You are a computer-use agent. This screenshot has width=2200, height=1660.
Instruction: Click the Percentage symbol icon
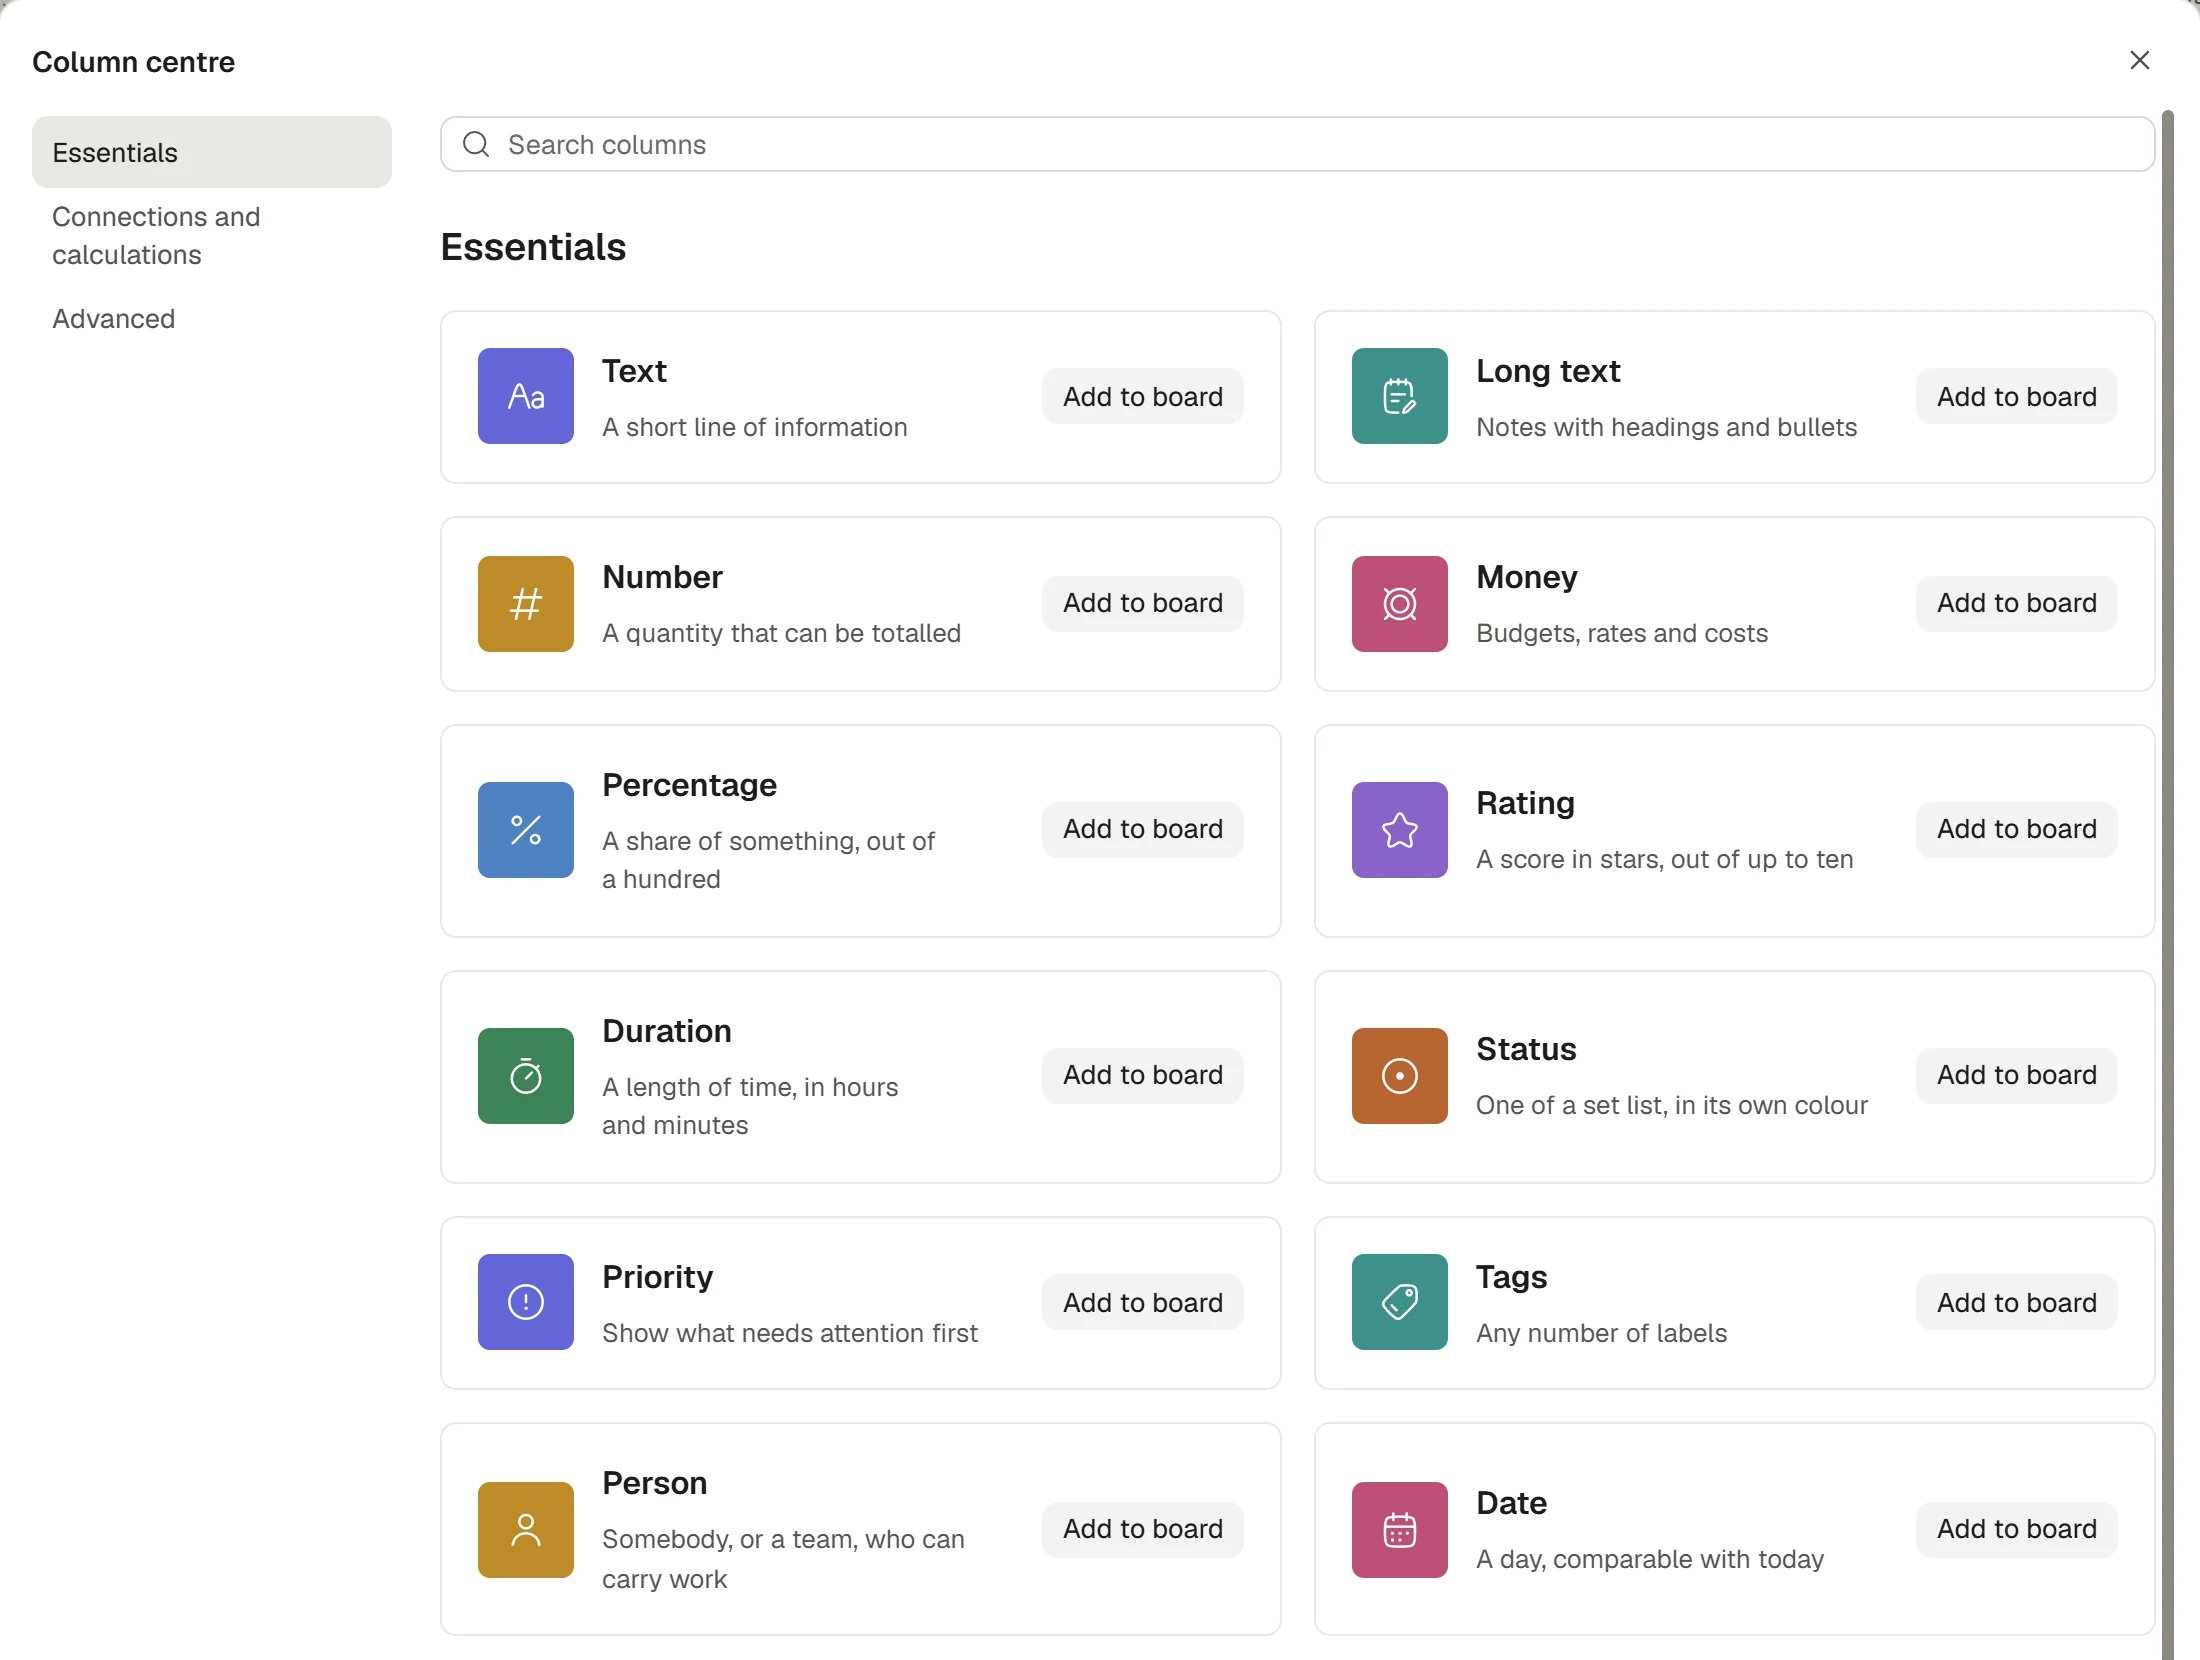point(526,830)
